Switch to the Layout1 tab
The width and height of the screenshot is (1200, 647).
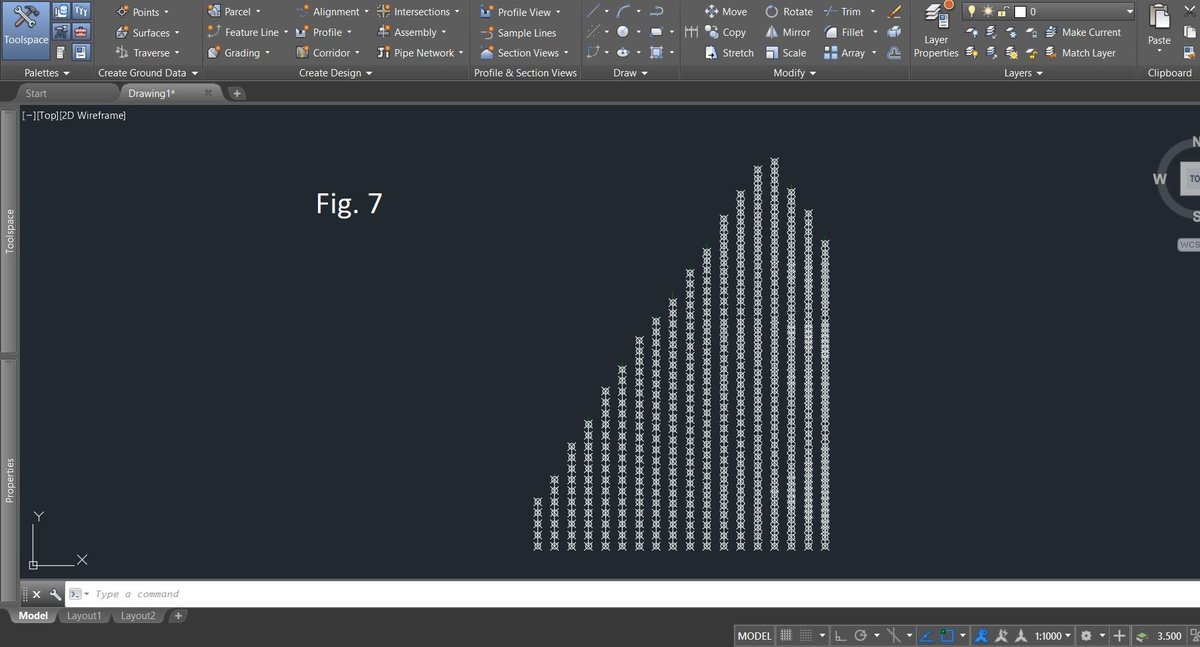coord(84,616)
